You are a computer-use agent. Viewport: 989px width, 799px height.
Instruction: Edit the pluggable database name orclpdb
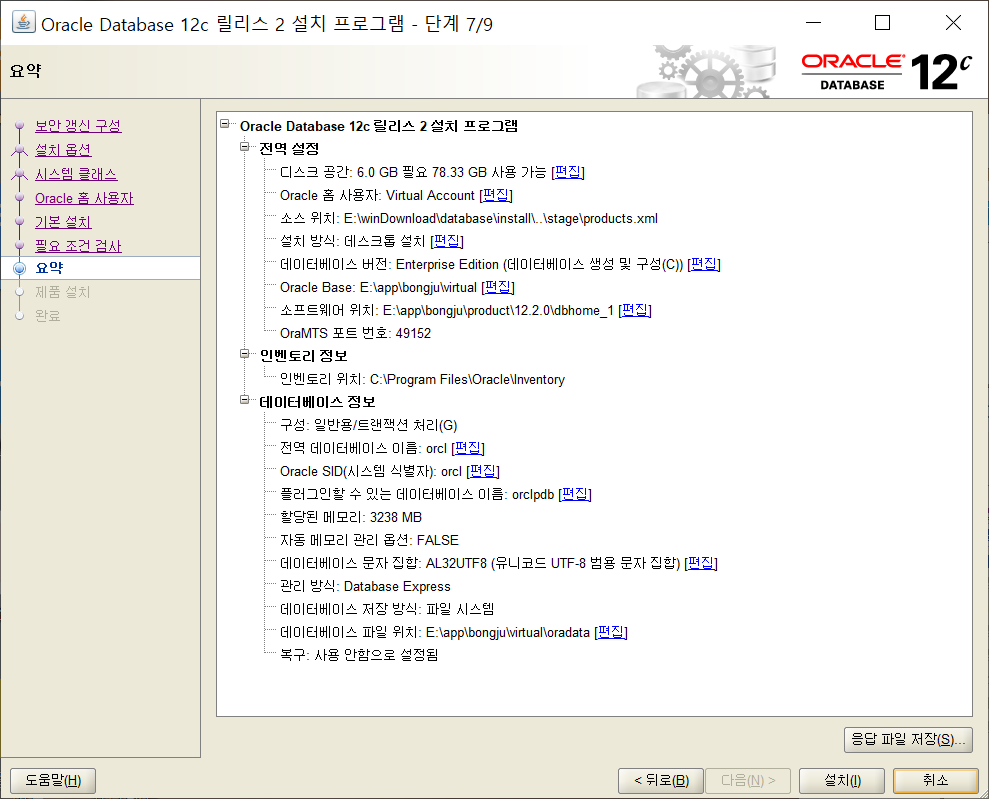575,494
